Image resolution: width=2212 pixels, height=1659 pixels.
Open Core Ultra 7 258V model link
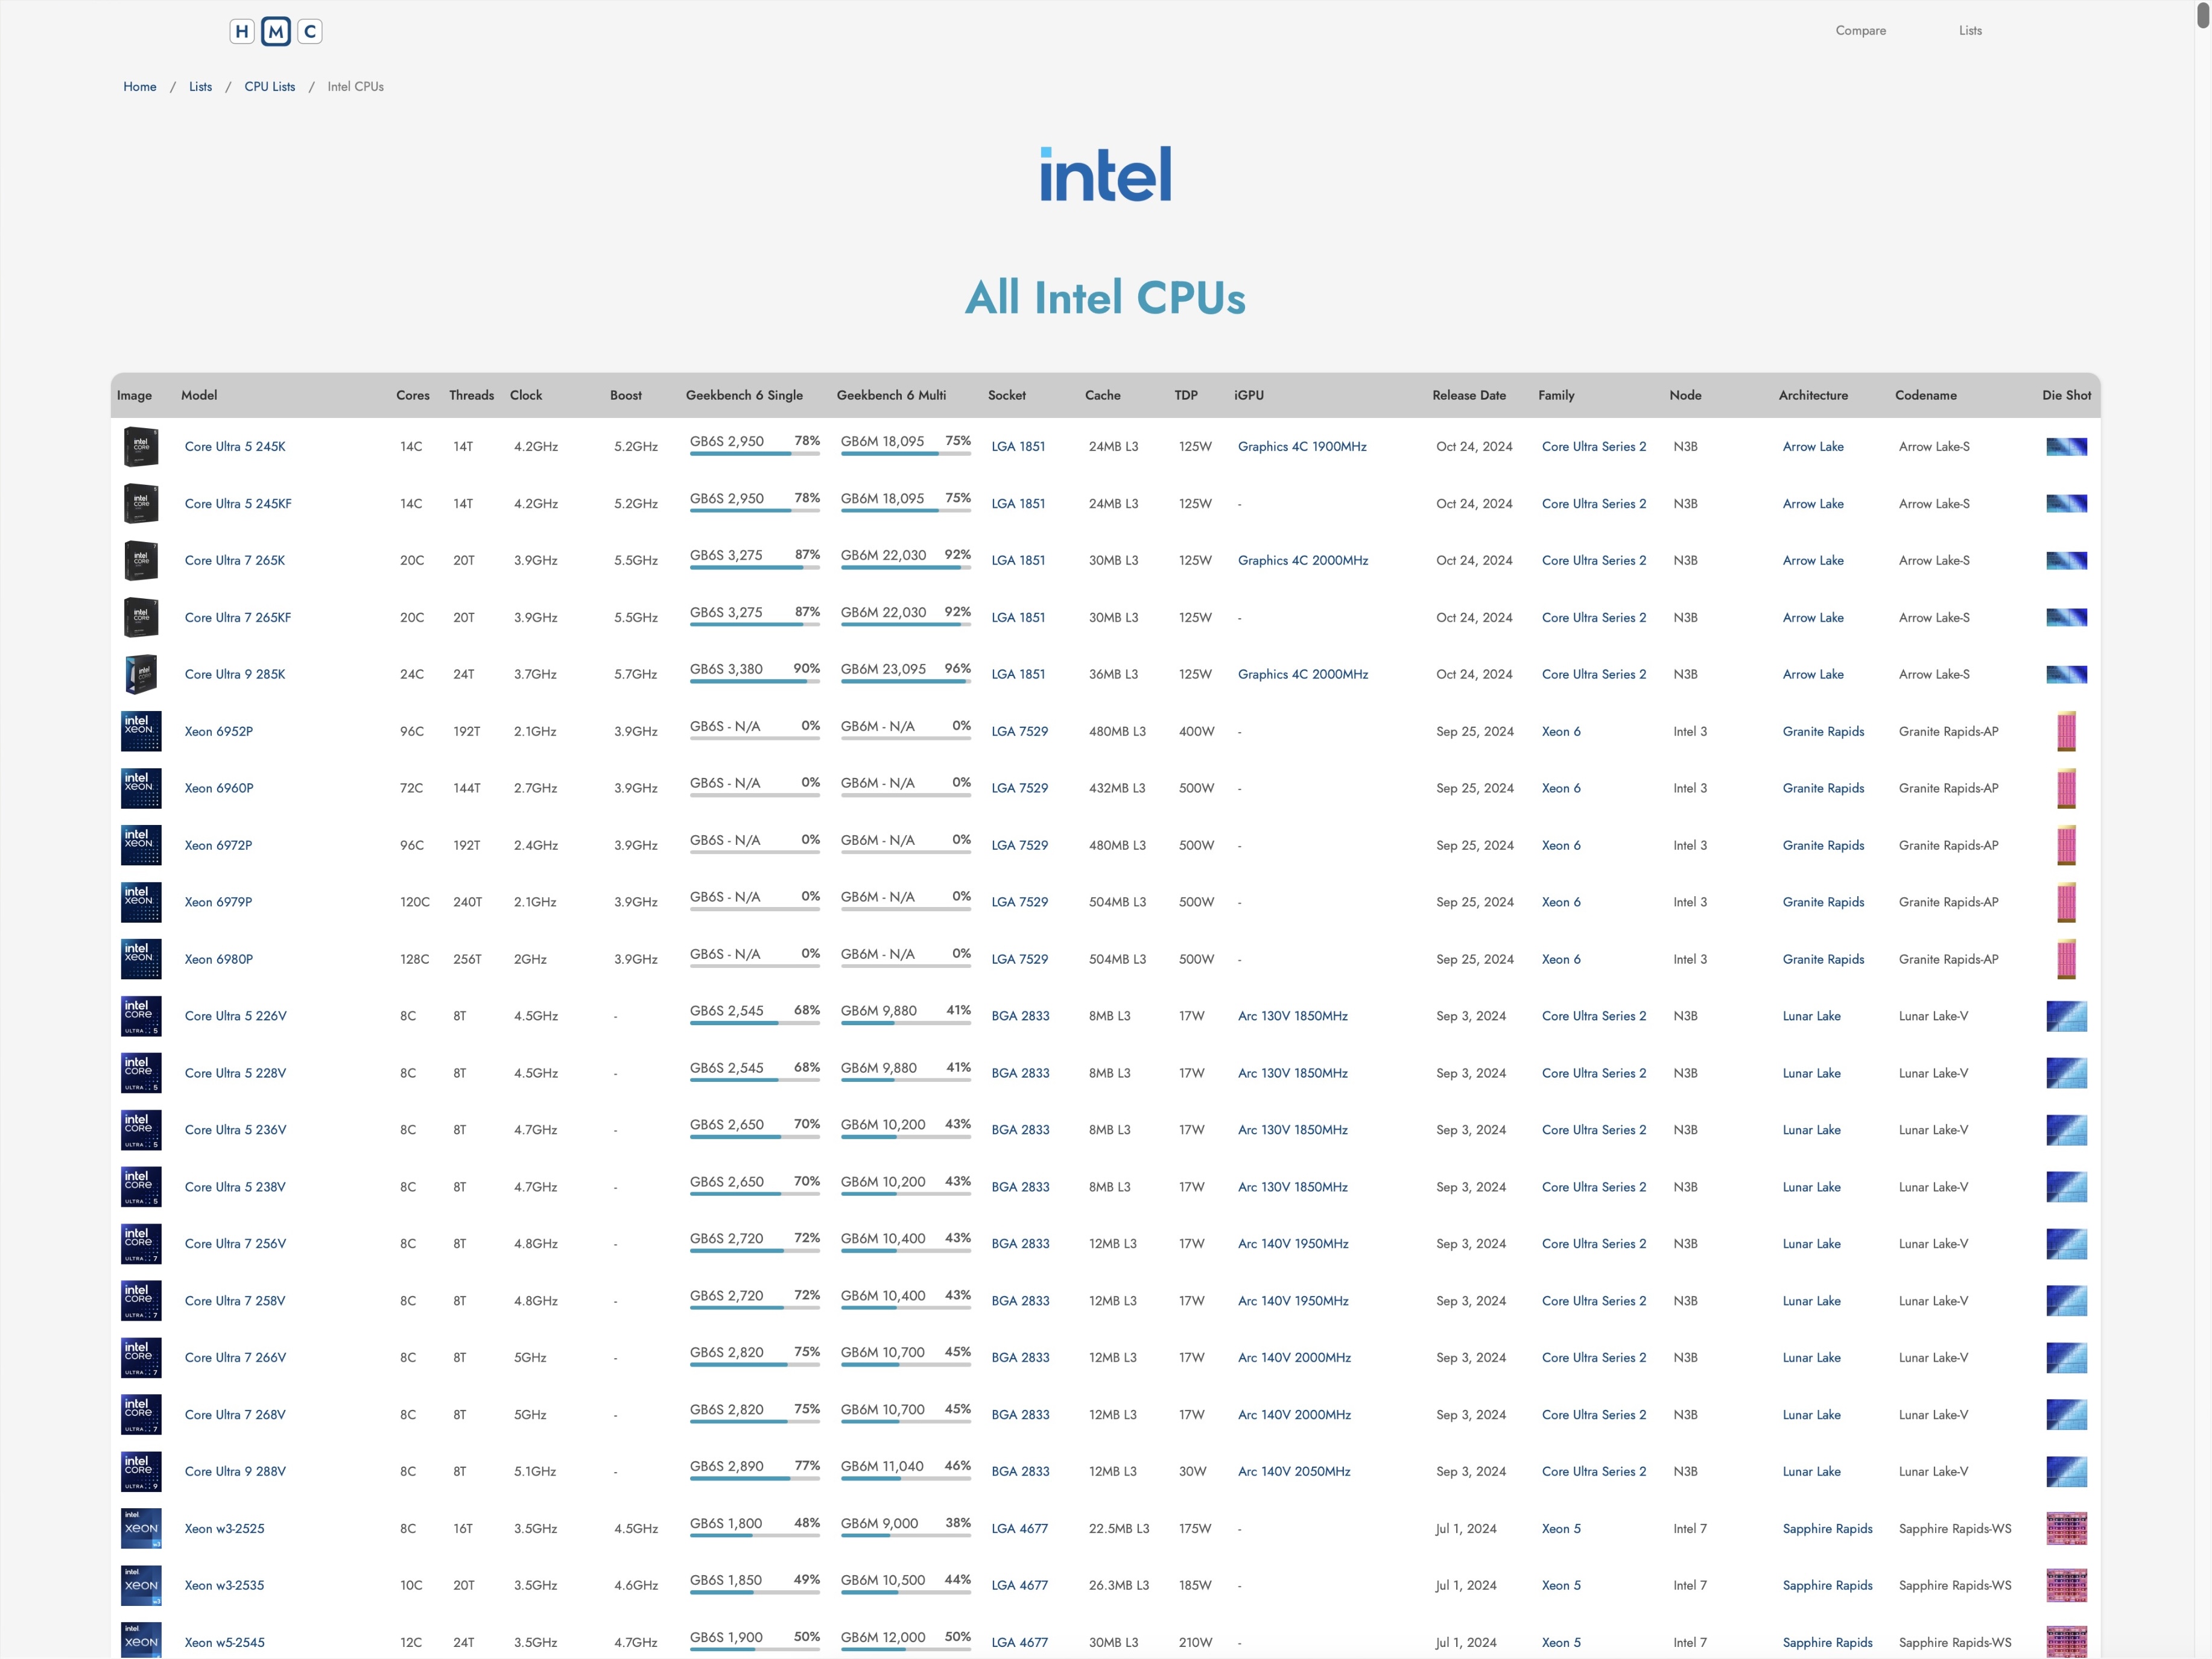point(235,1301)
